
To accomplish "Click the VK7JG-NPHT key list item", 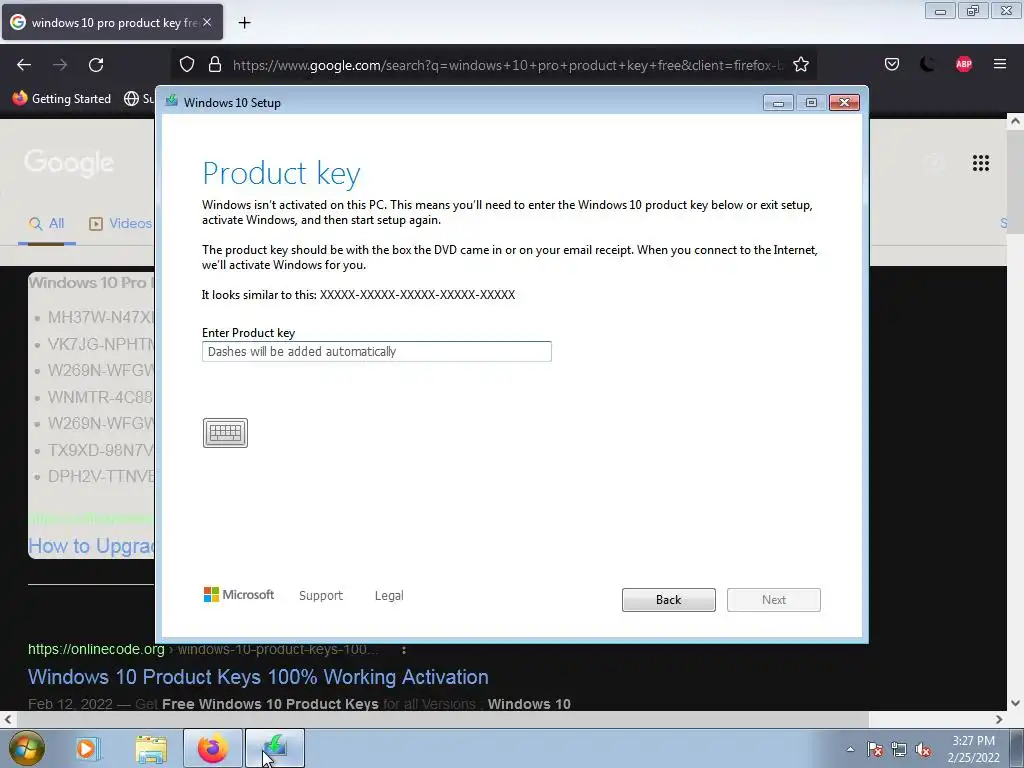I will (101, 344).
